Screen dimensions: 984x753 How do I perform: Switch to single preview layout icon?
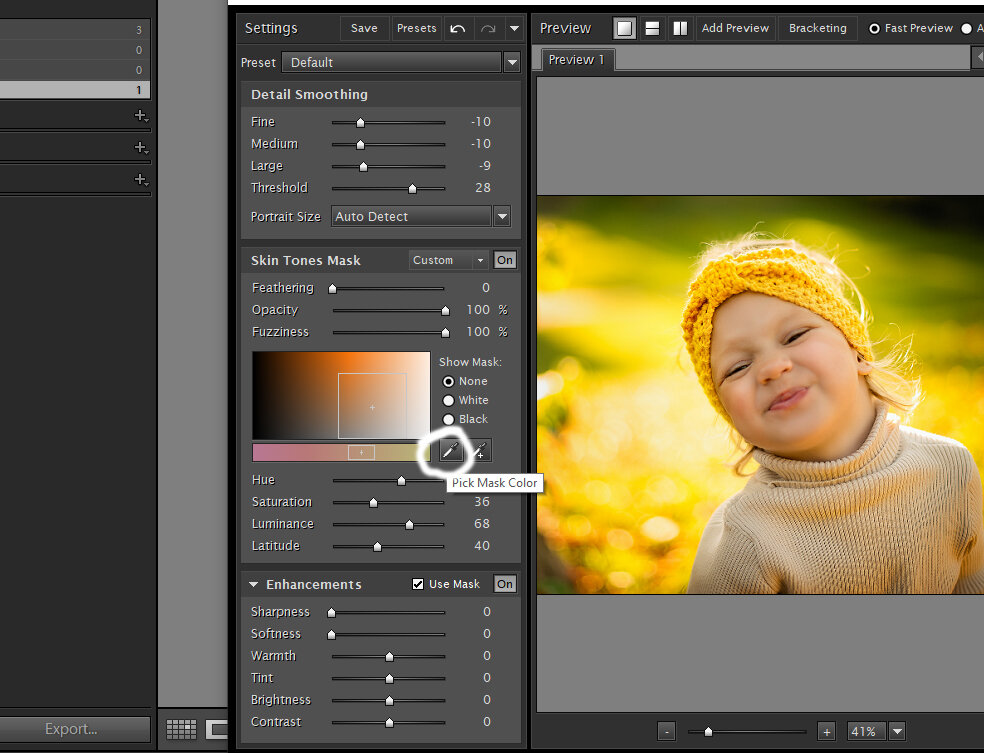coord(624,28)
